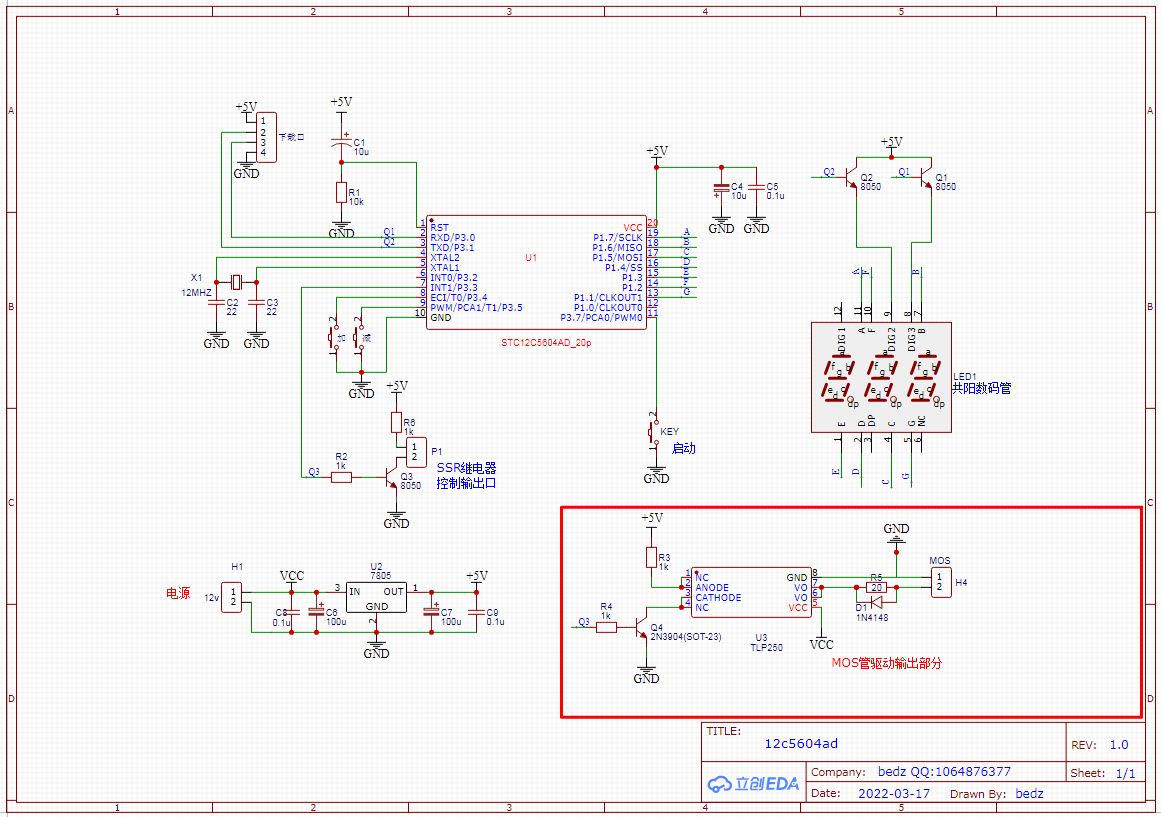Click the 立创EDA logo in title block

[x=754, y=784]
